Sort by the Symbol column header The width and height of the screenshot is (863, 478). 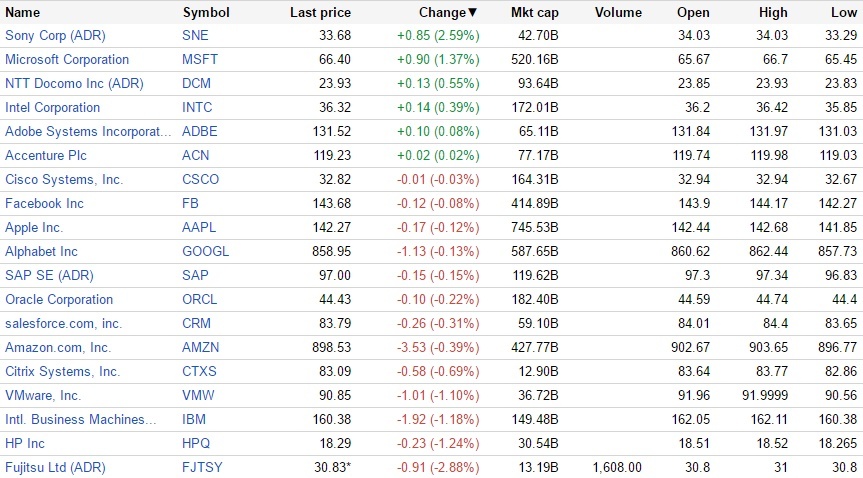206,13
